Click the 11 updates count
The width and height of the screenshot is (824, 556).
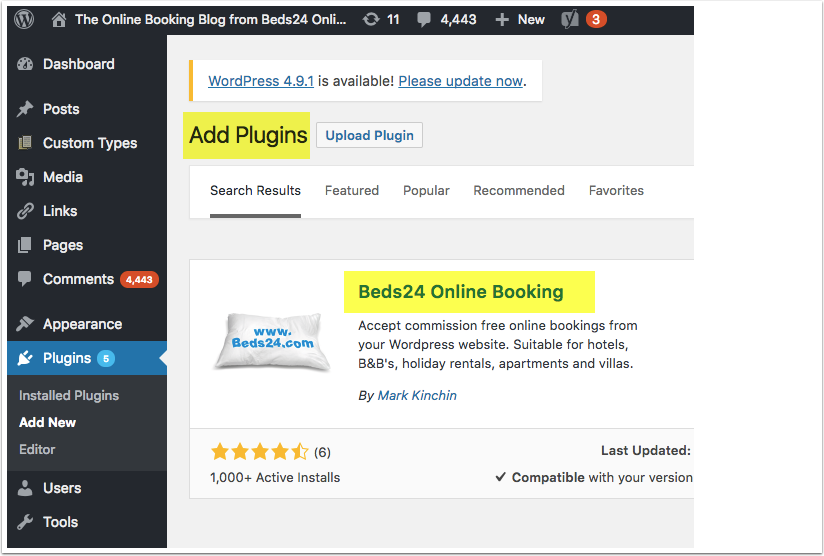click(393, 20)
